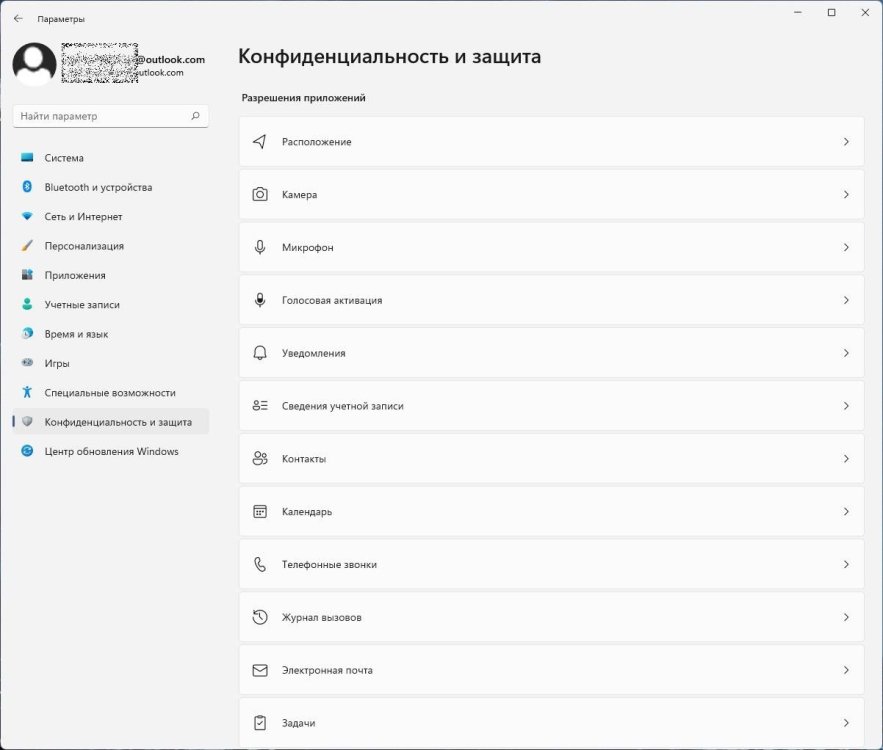883x750 pixels.
Task: Click the Location arrow icon
Action: click(x=260, y=142)
